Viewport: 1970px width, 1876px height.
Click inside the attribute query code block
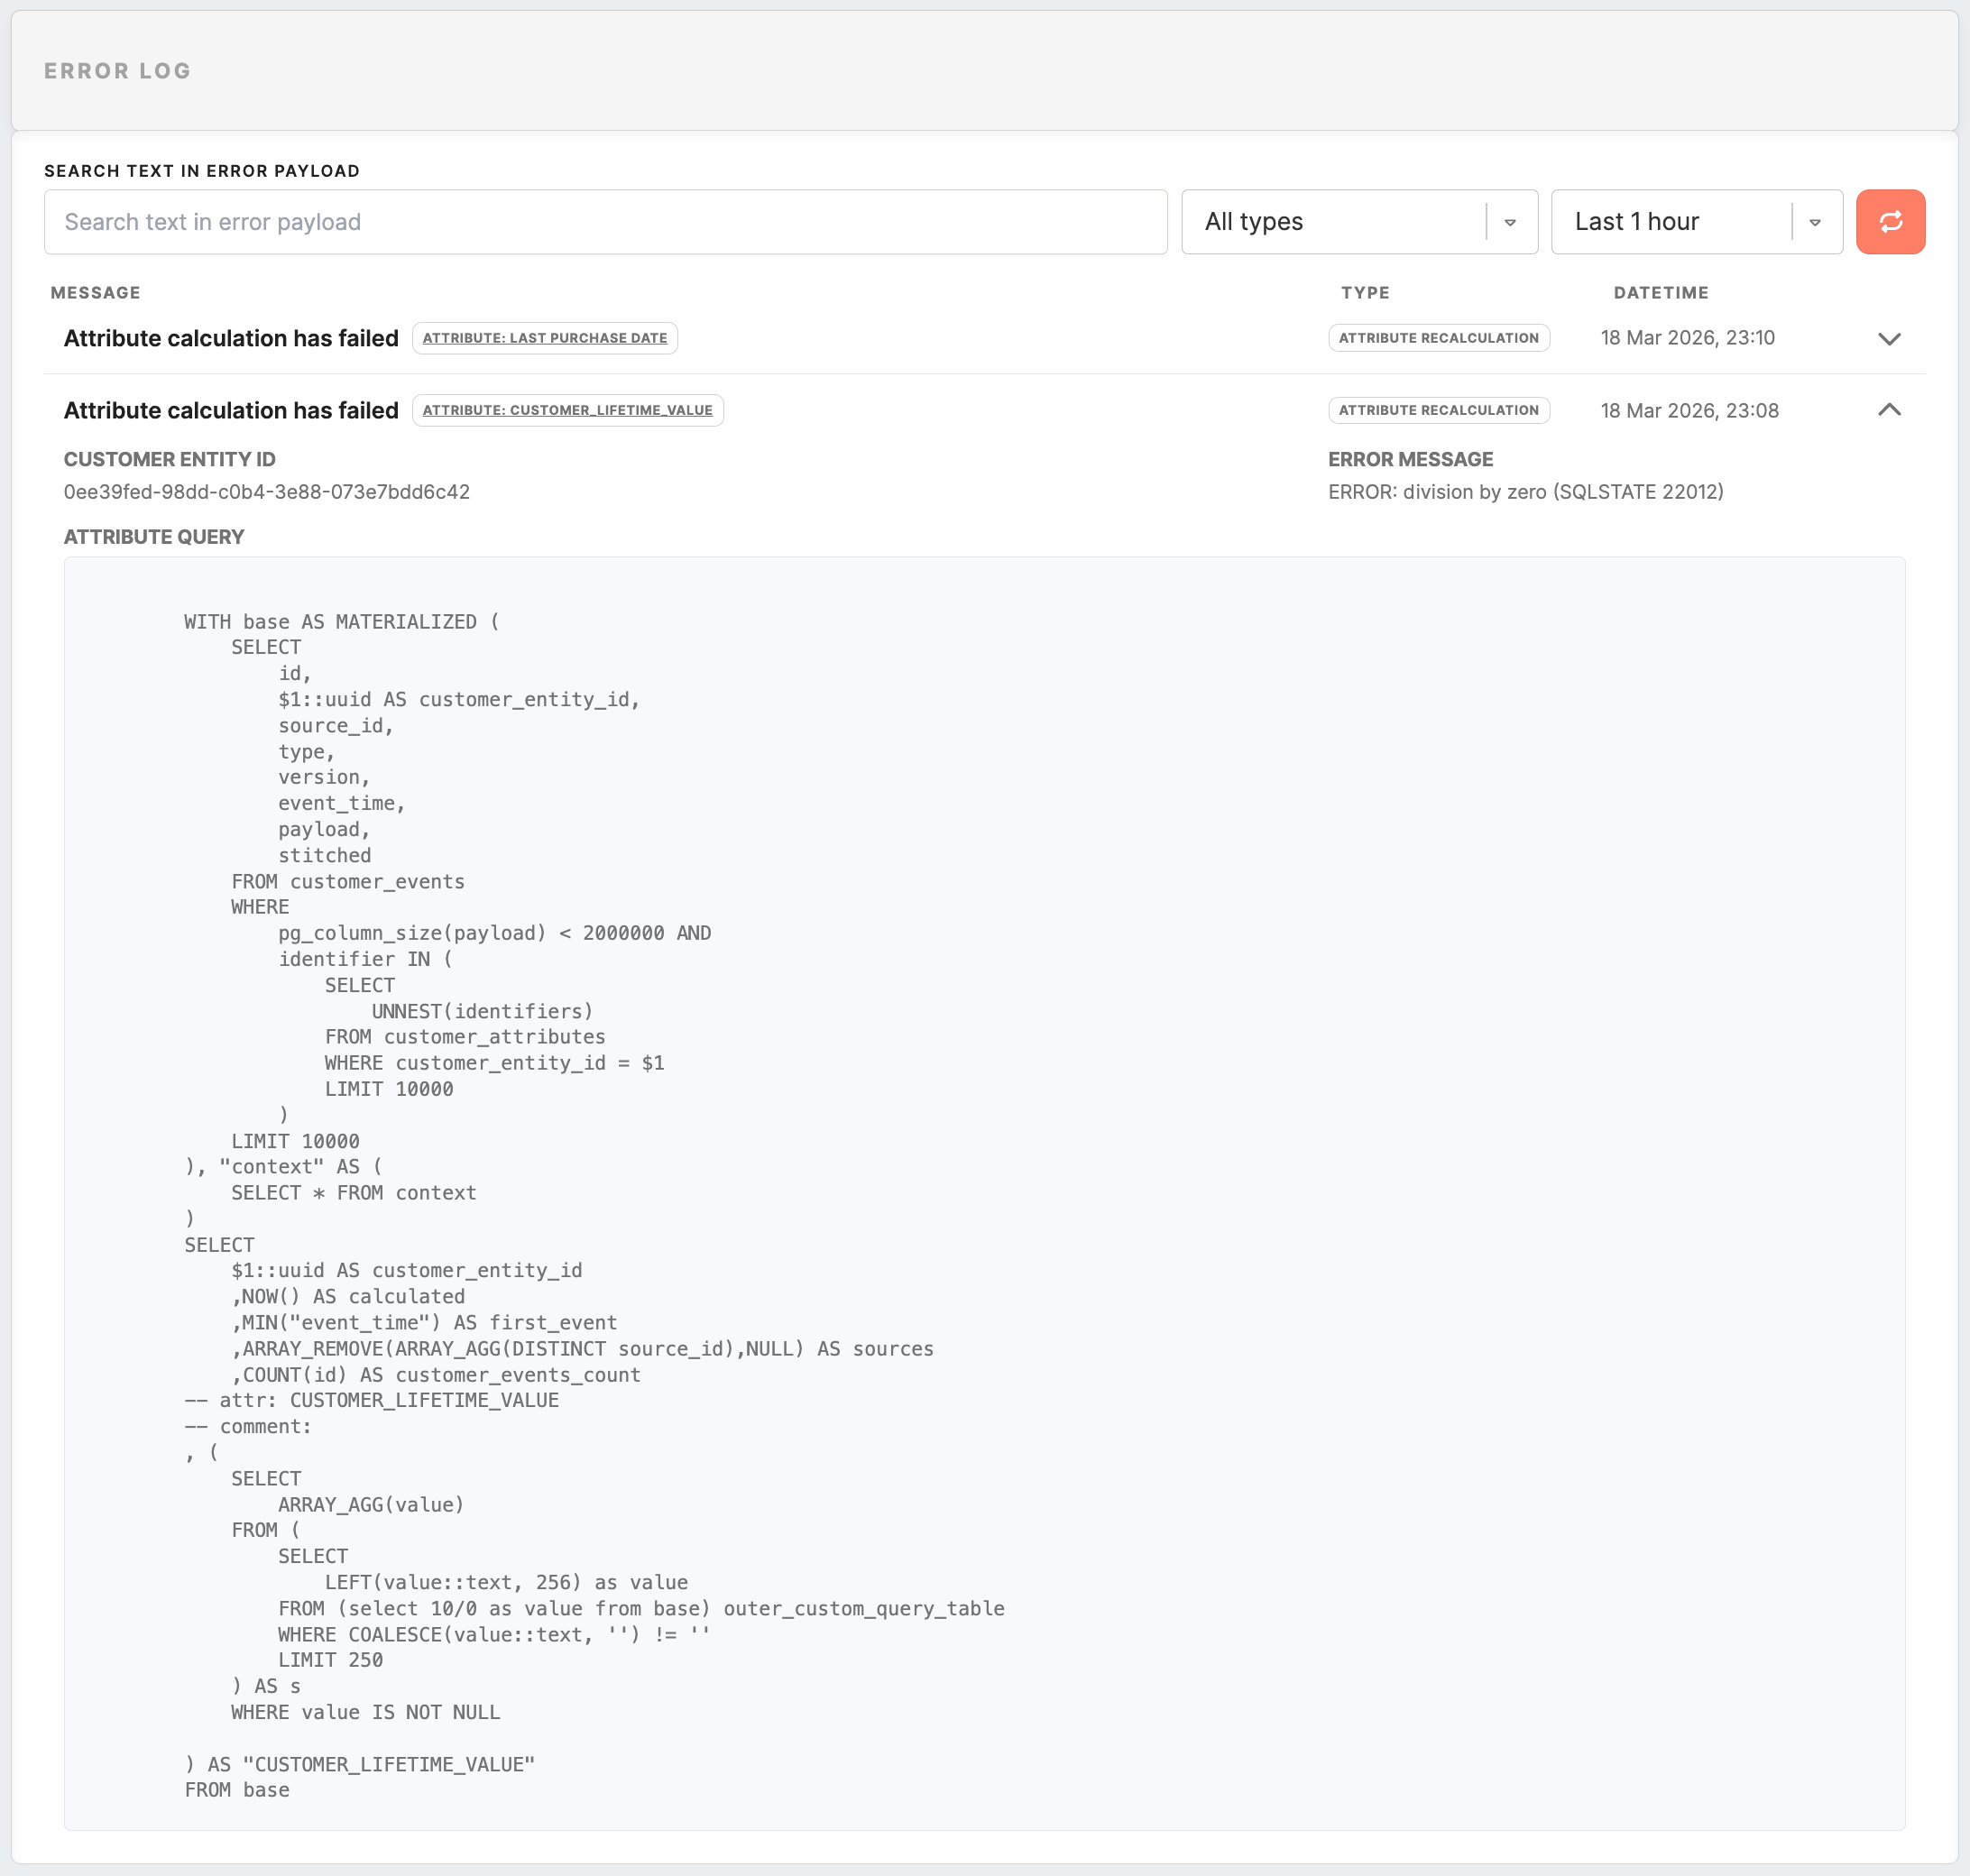[x=984, y=1192]
